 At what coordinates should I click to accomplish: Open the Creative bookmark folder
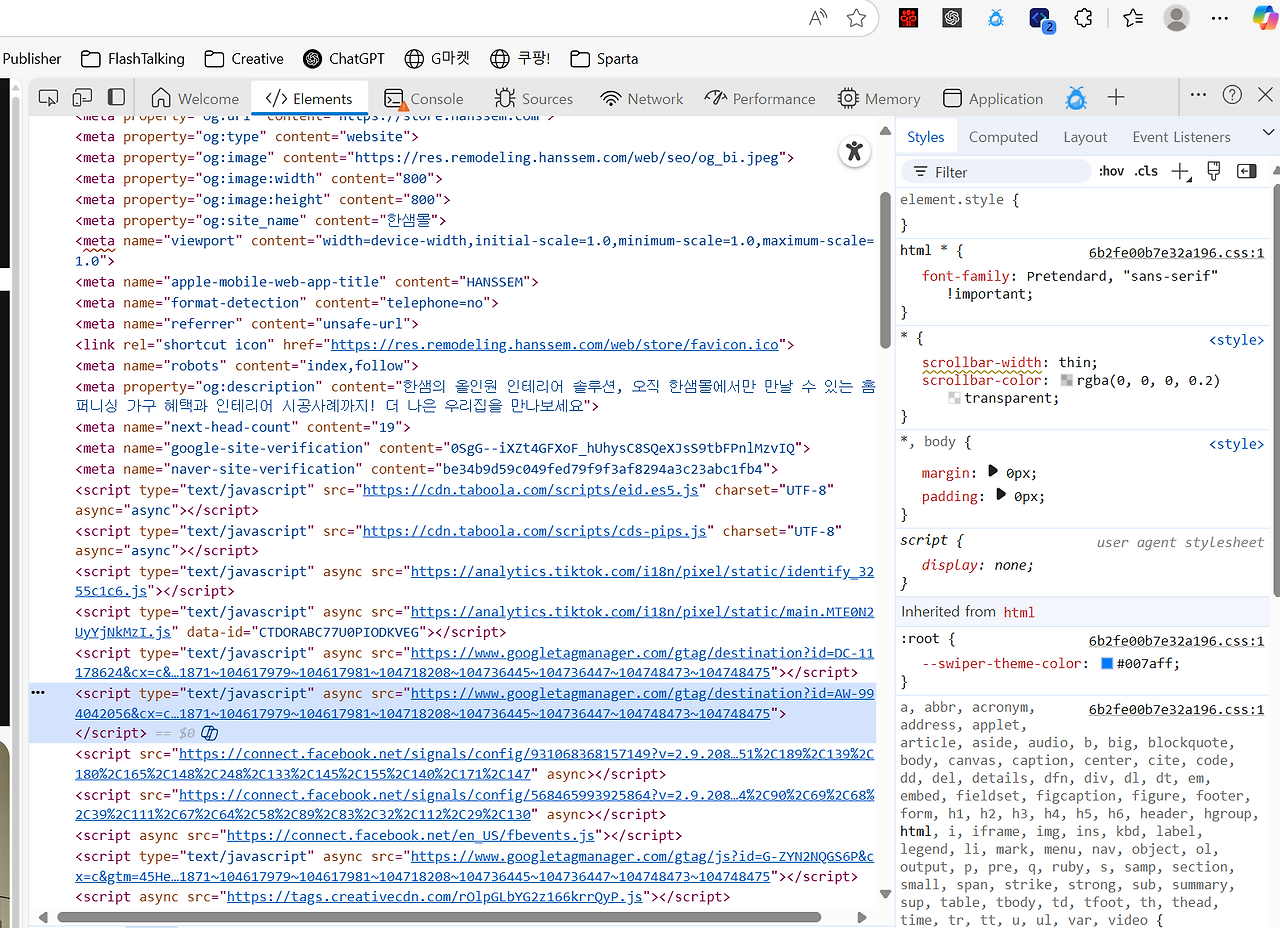point(244,58)
